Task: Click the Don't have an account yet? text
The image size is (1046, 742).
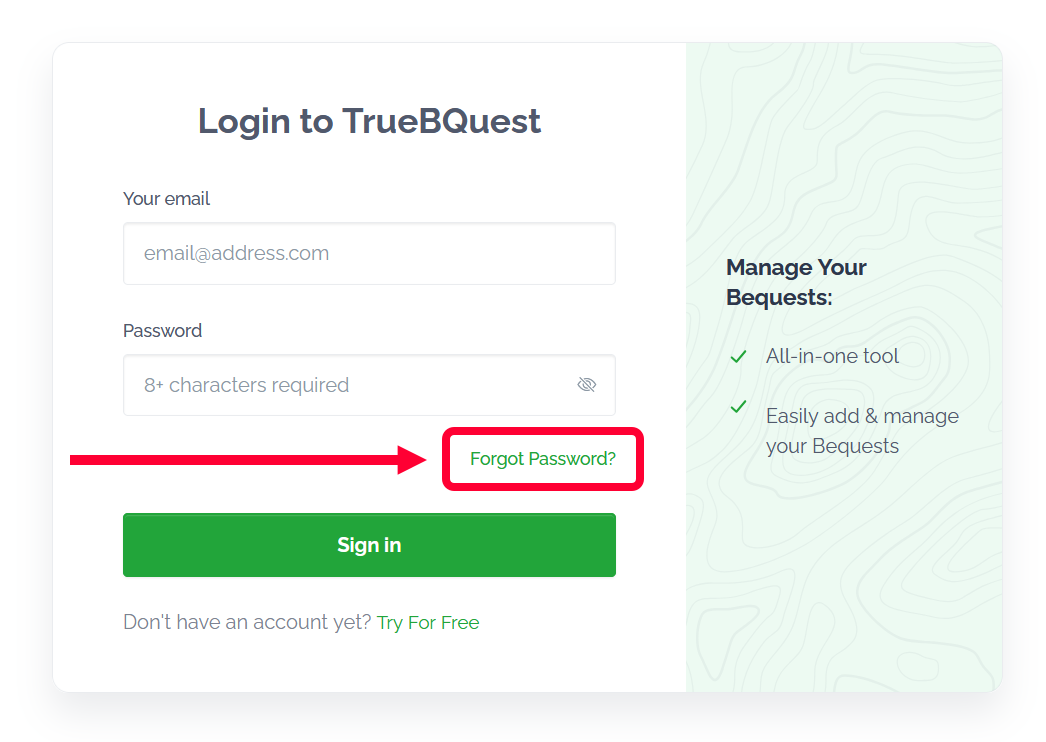Action: [x=247, y=622]
